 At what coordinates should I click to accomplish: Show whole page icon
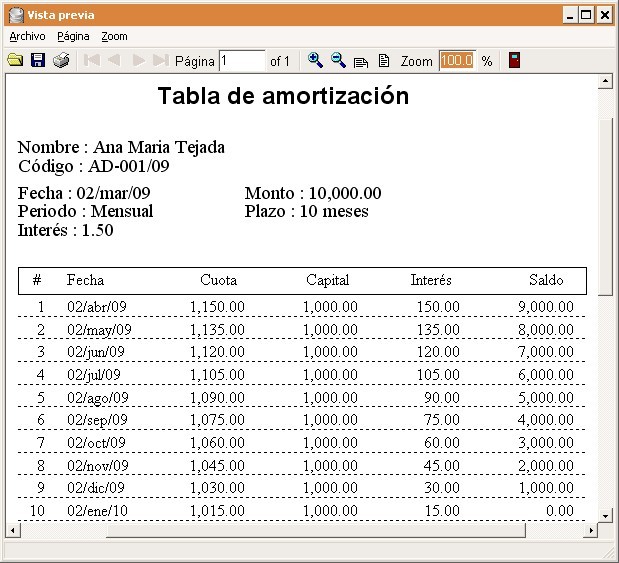tap(384, 61)
